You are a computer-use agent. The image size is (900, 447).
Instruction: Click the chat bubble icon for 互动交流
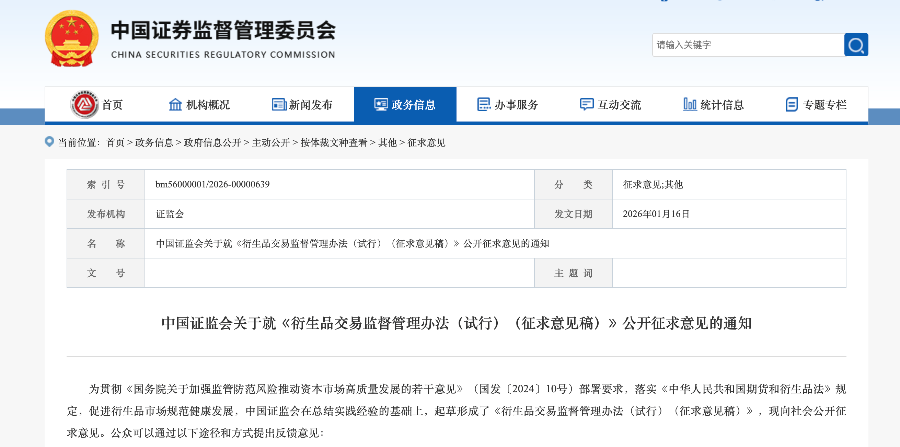(x=587, y=104)
